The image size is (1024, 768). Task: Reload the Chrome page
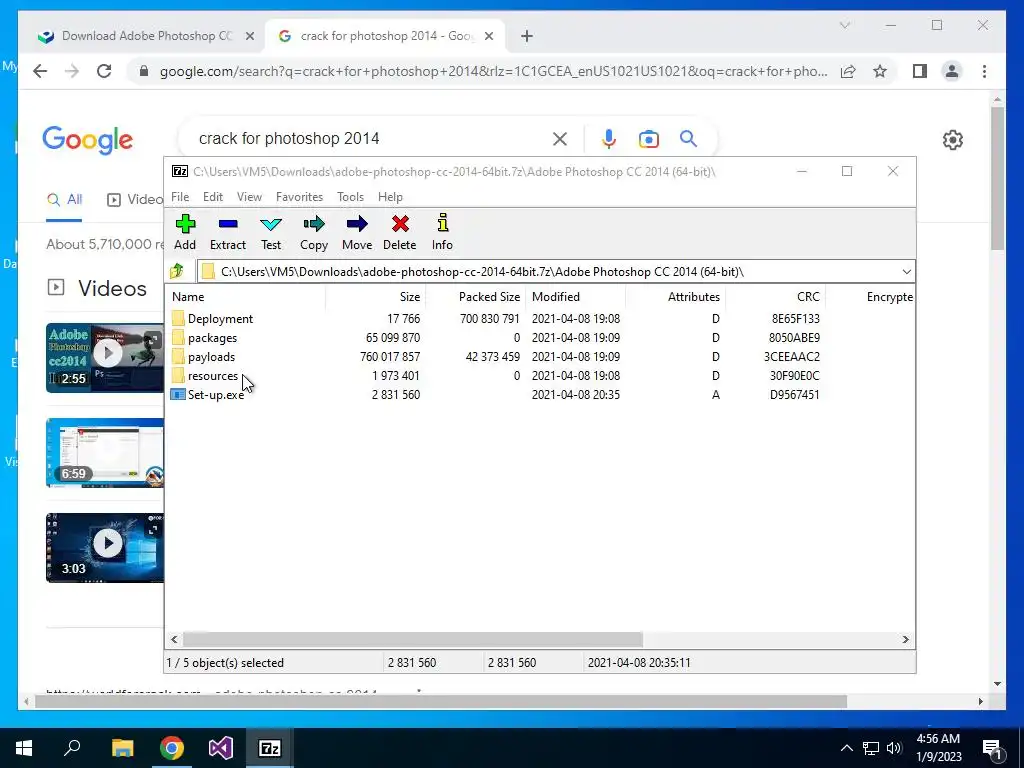pos(104,71)
